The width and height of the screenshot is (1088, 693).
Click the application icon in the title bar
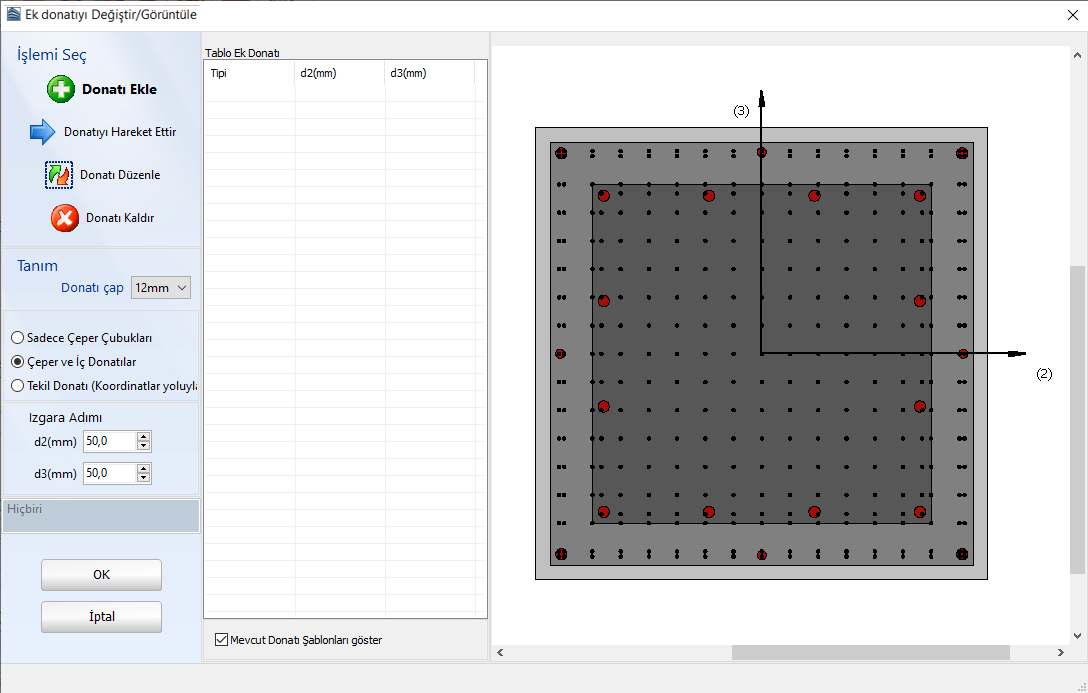tap(12, 14)
